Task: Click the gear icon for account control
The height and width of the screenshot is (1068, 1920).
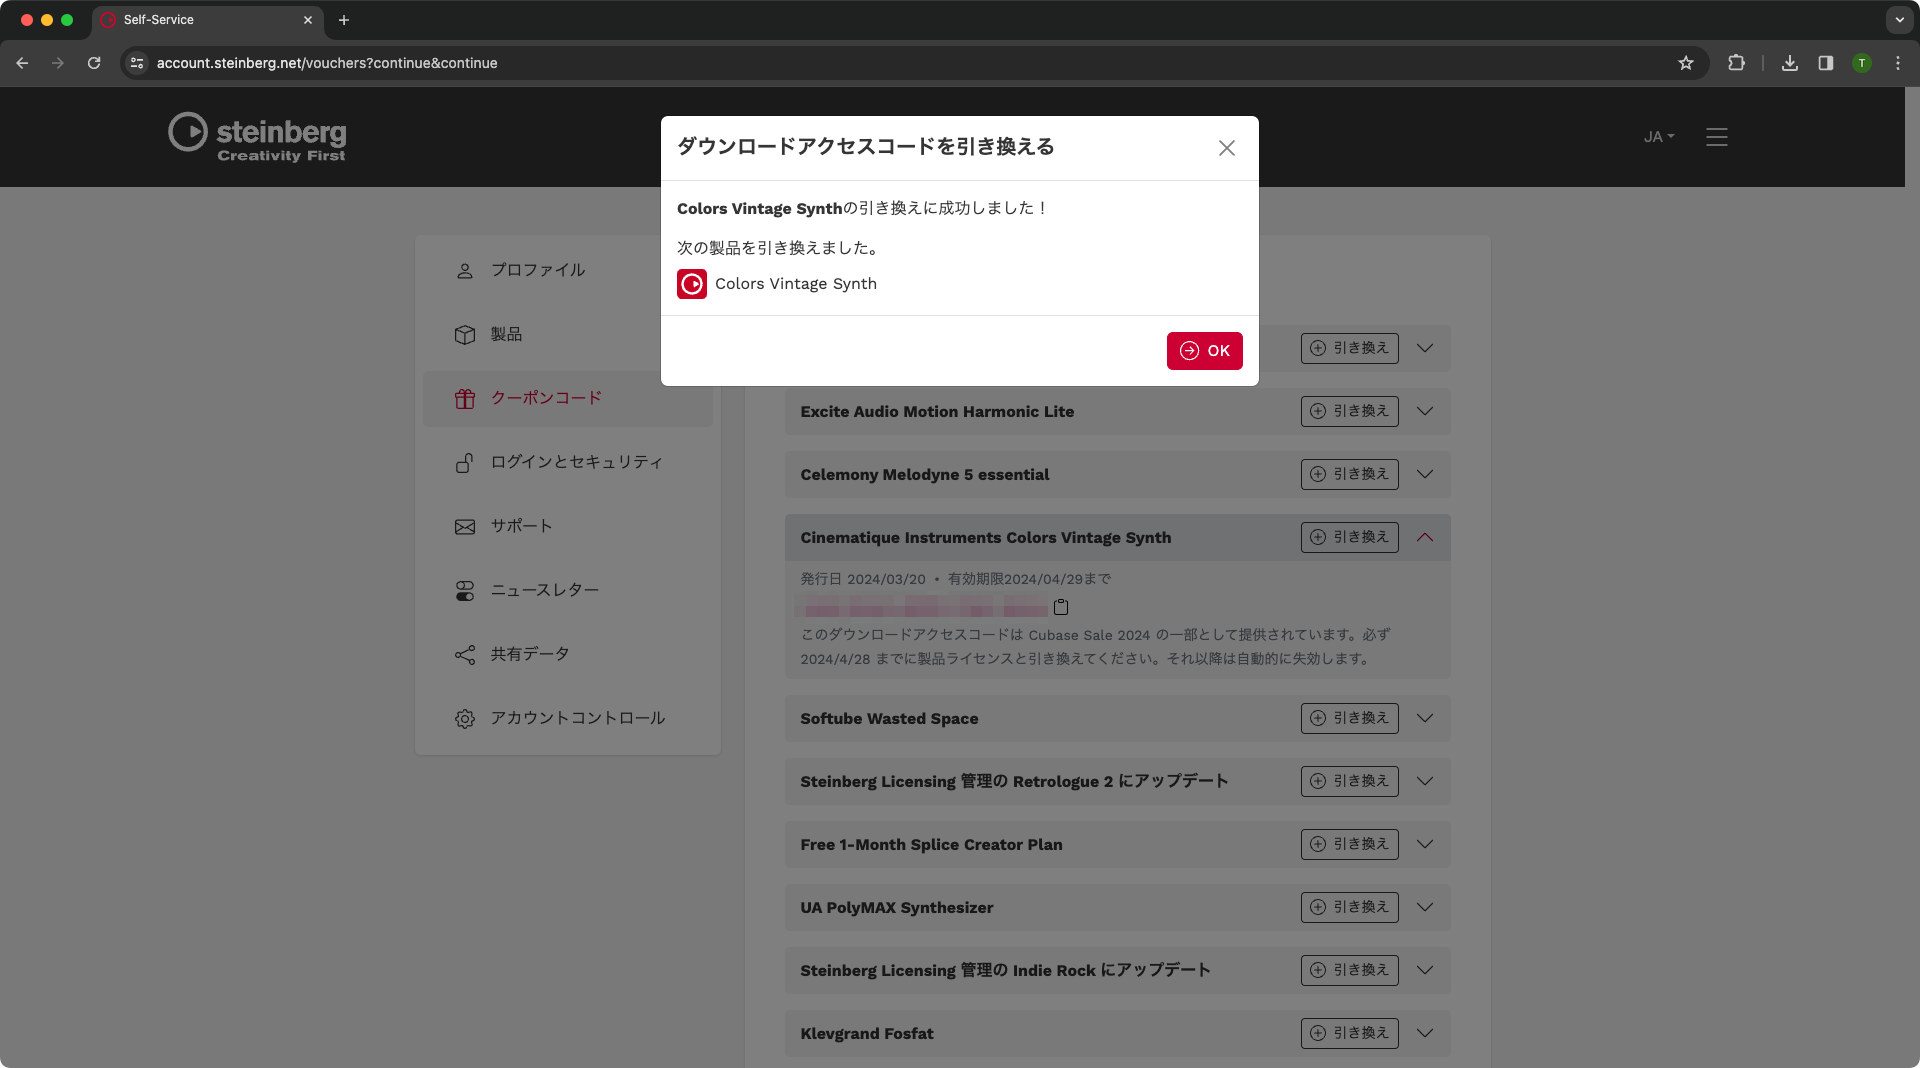Action: [x=464, y=719]
